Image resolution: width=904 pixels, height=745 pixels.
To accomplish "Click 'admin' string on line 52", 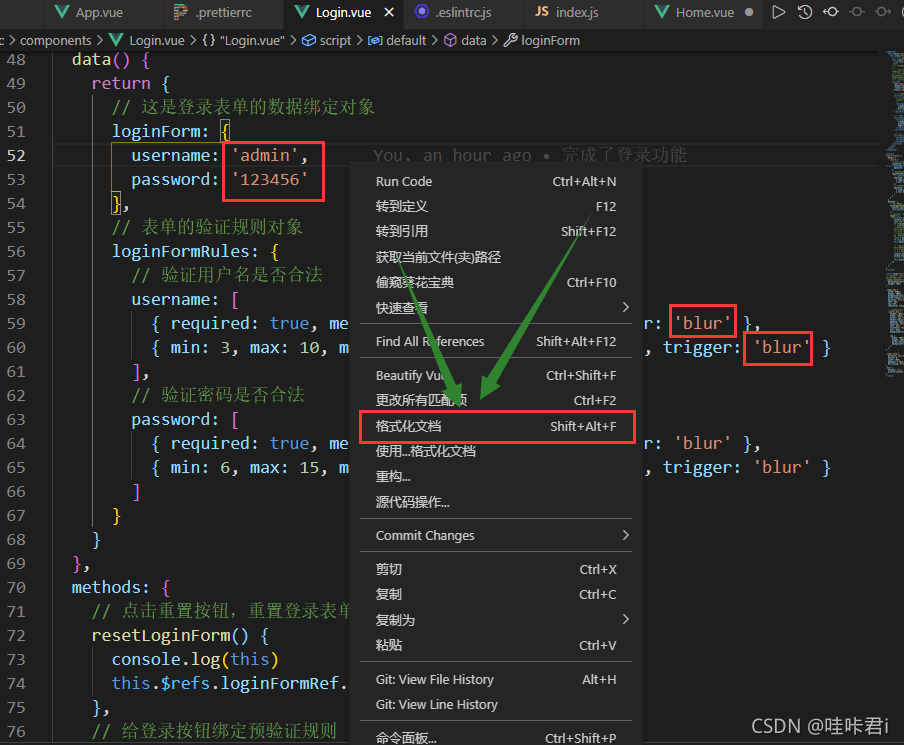I will [x=265, y=155].
